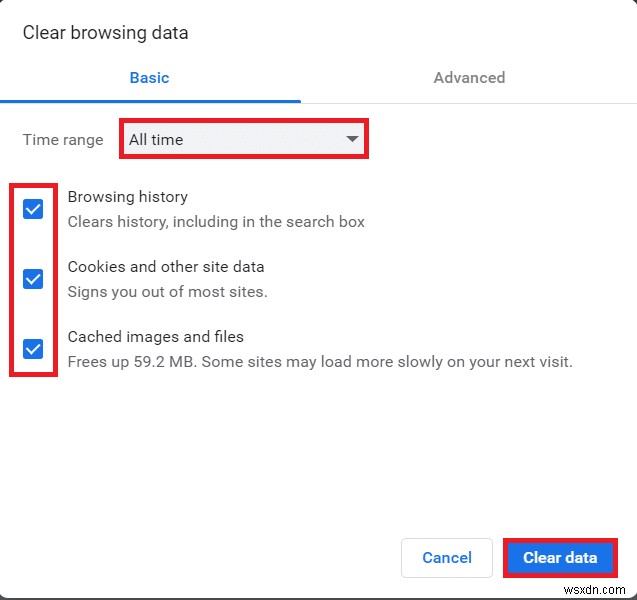Screen dimensions: 637x600
Task: Click the 'Browsing history' label text
Action: [127, 197]
